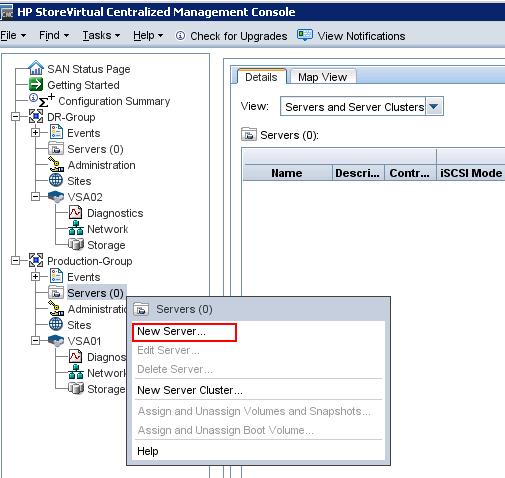The height and width of the screenshot is (478, 505).
Task: Open the Servers and Server Clusters dropdown
Action: click(x=434, y=107)
